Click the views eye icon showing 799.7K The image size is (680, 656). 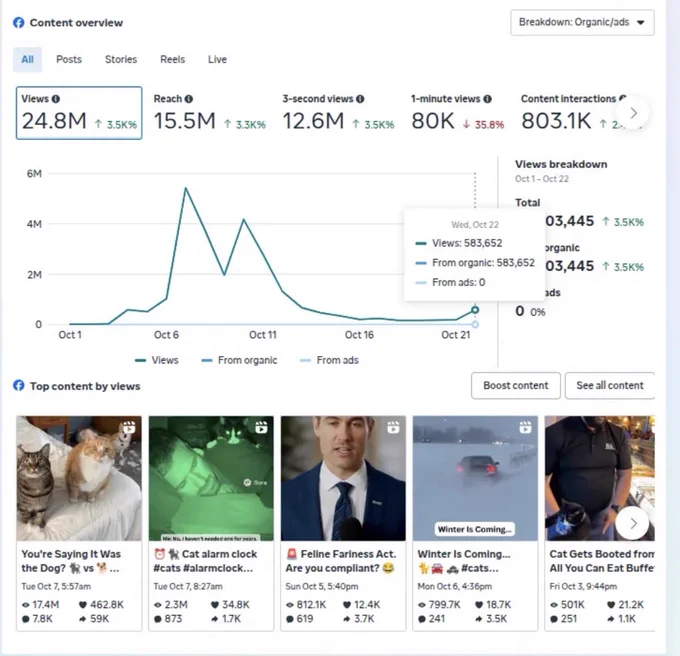pos(422,605)
